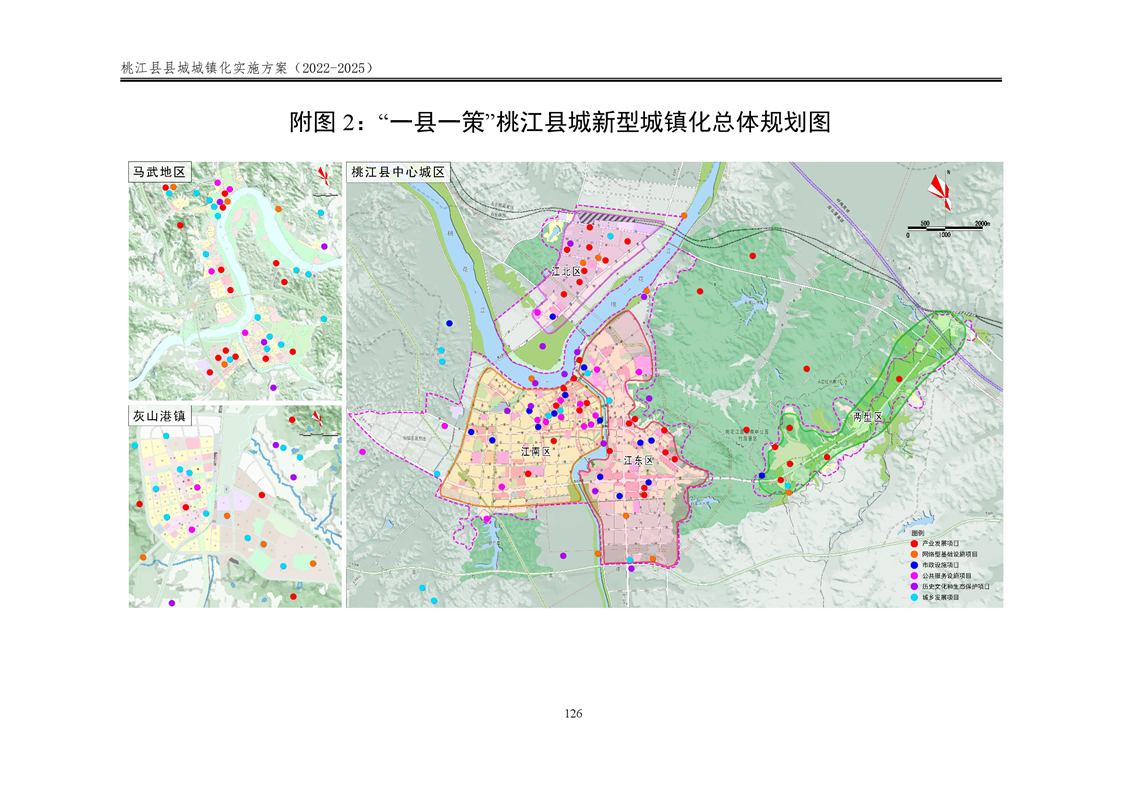The image size is (1122, 793).
Task: Click the blue 市政设施项目 legend dot
Action: pyautogui.click(x=914, y=564)
